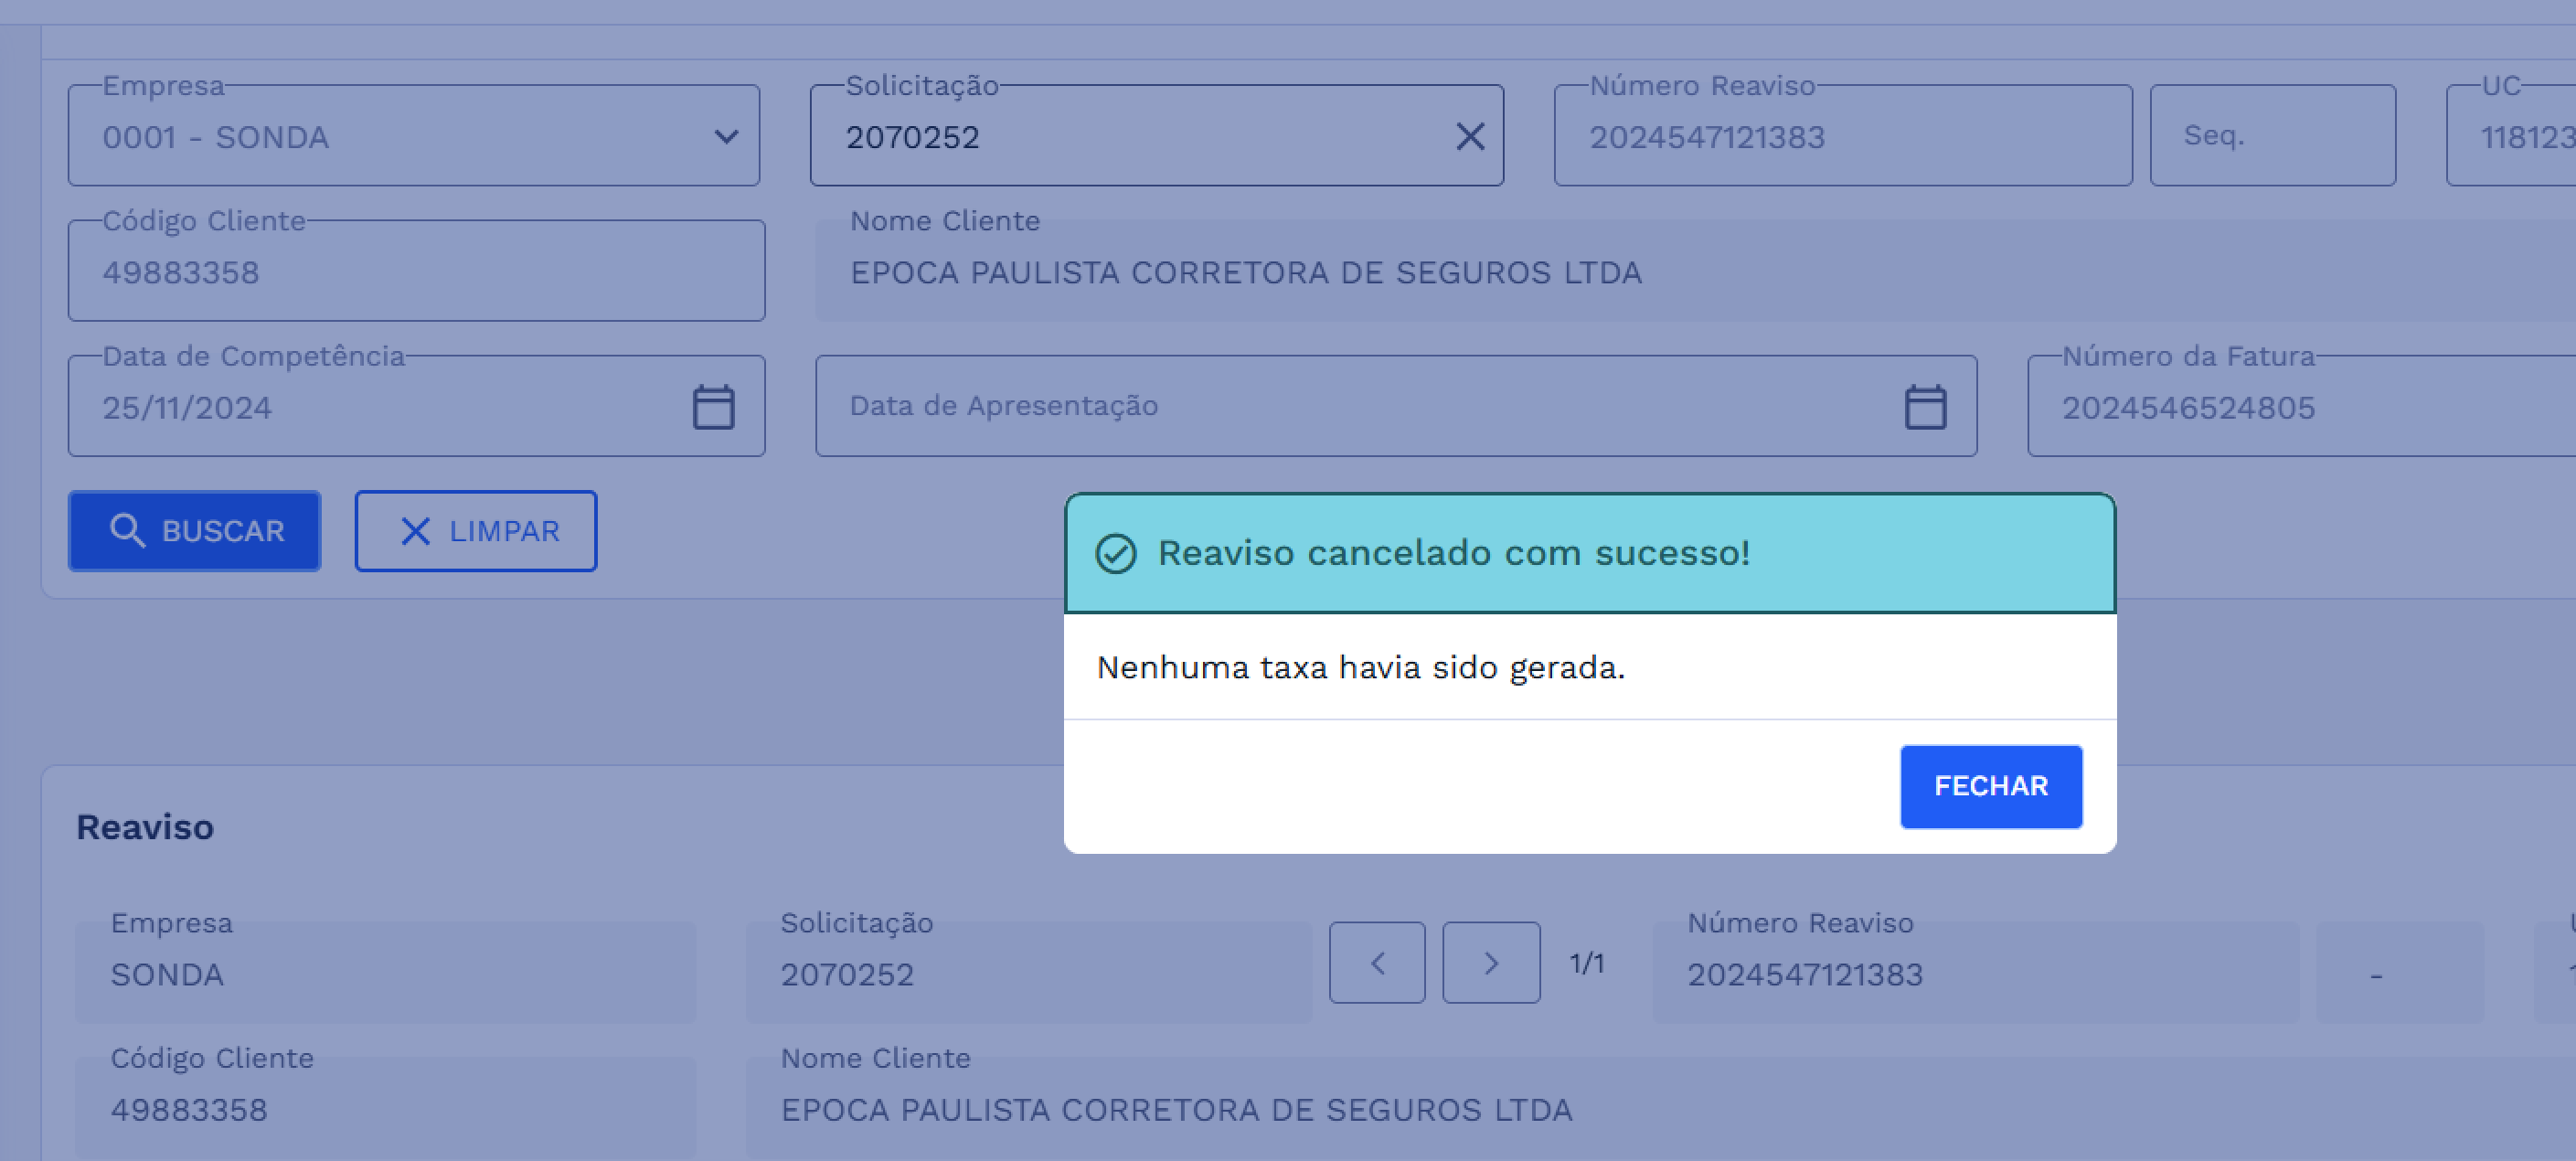
Task: Click the Reaviso section header
Action: pos(146,827)
